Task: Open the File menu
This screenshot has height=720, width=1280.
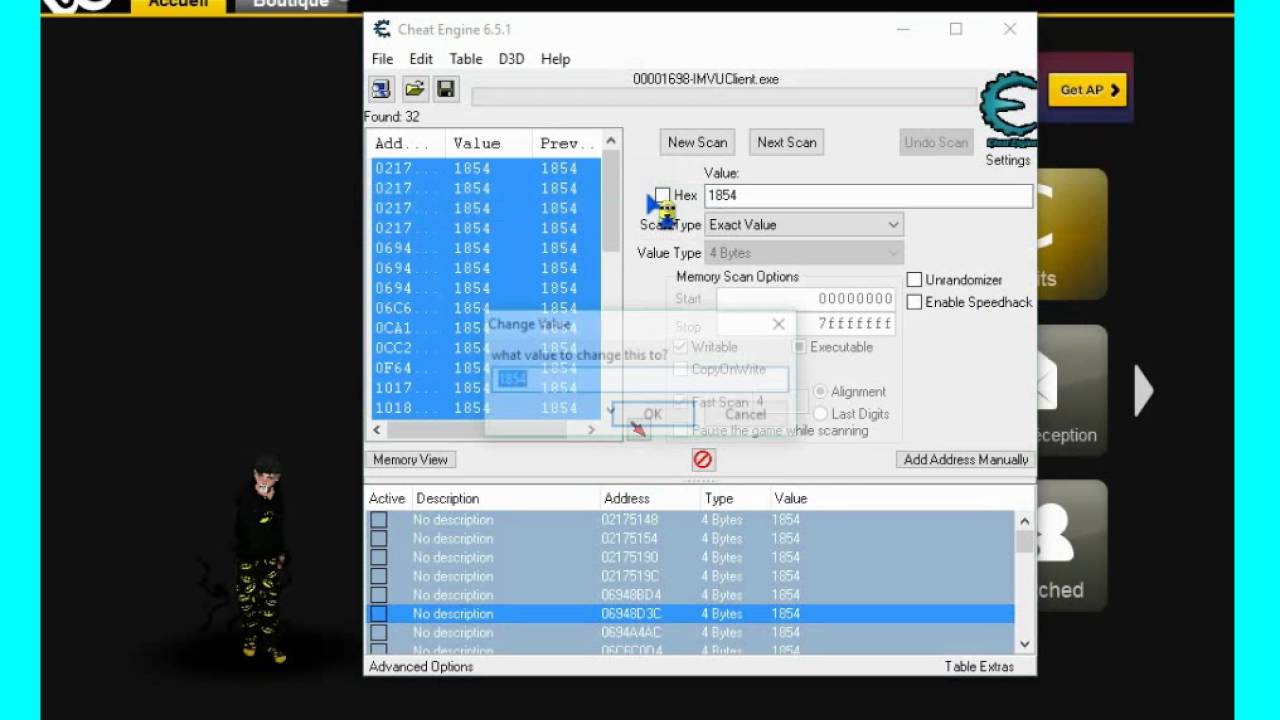Action: point(382,59)
